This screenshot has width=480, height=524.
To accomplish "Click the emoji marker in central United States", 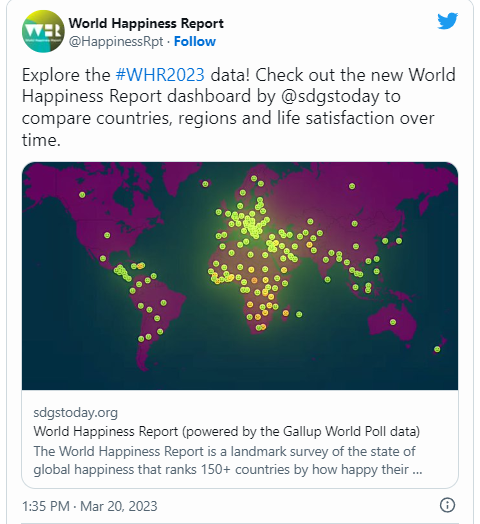I will point(107,235).
